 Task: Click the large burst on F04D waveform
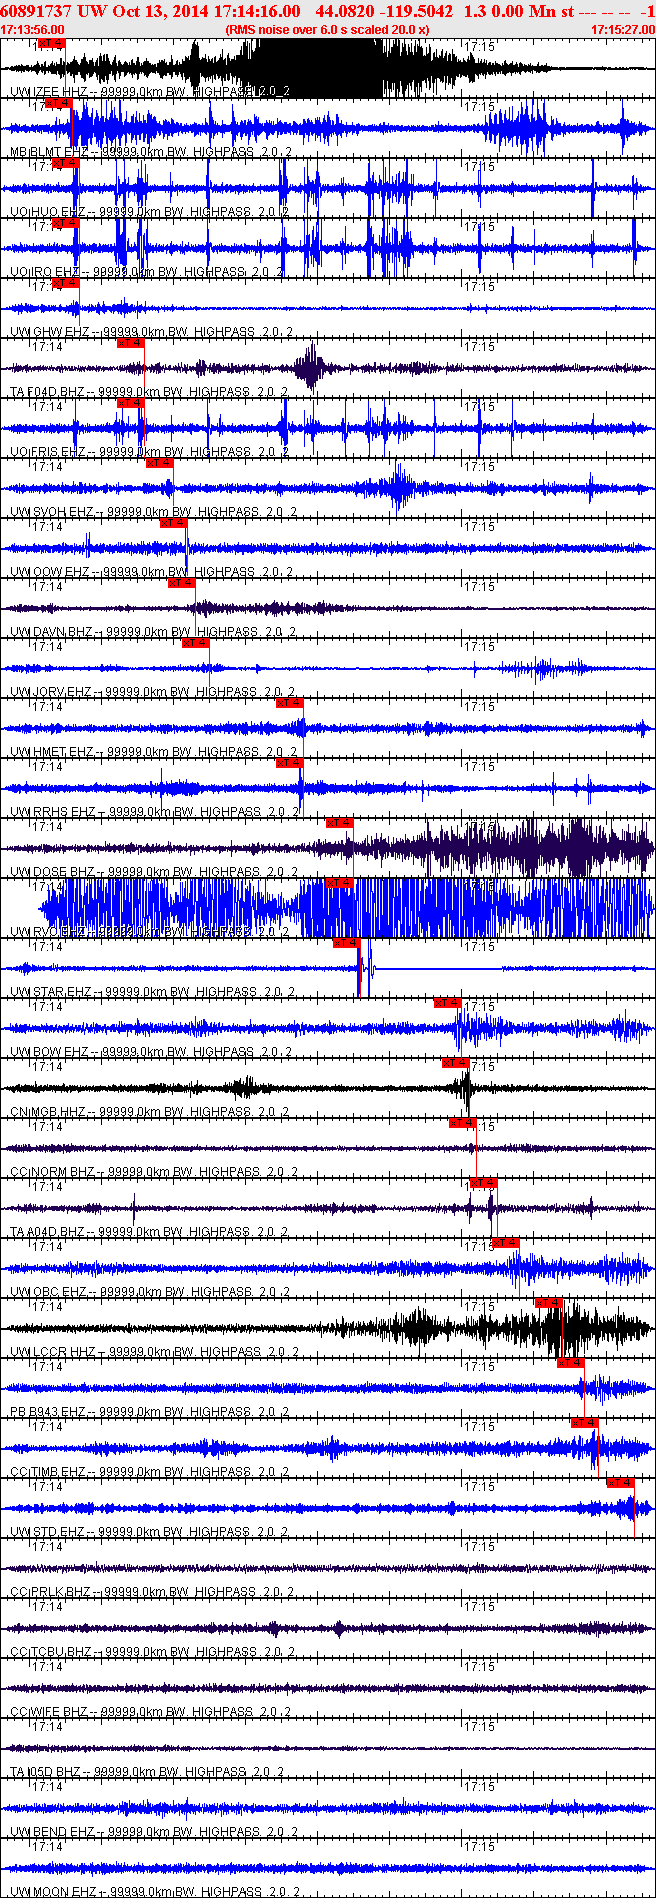coord(311,368)
